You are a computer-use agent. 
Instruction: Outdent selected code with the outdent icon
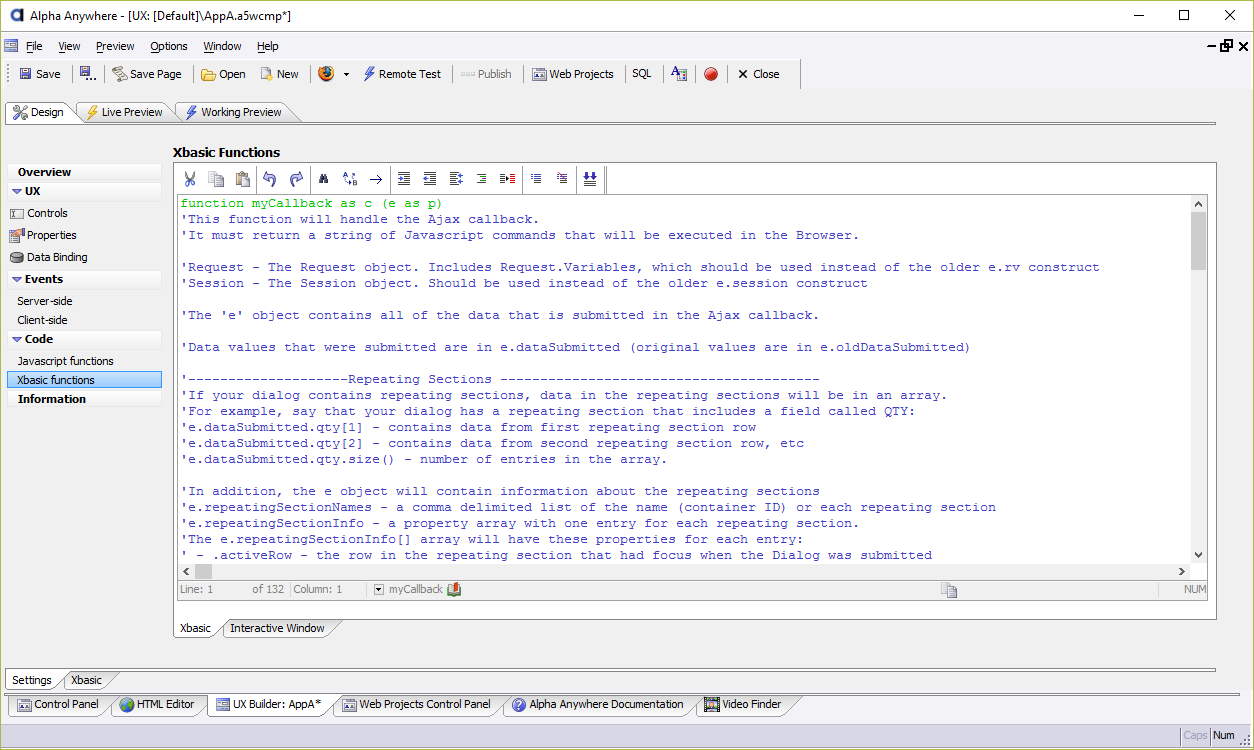coord(430,179)
